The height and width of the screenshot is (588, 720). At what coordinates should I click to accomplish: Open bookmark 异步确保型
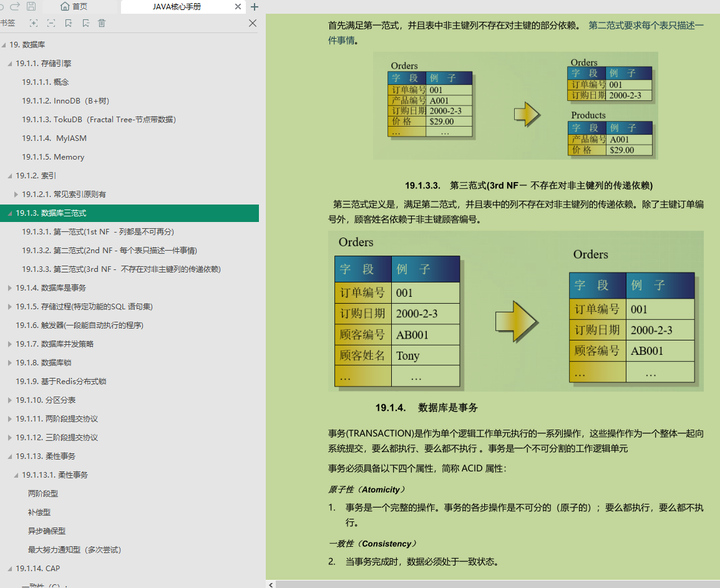[46, 532]
